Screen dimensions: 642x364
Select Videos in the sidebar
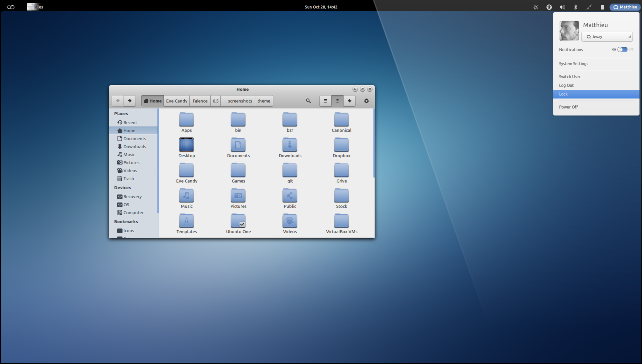pos(133,170)
